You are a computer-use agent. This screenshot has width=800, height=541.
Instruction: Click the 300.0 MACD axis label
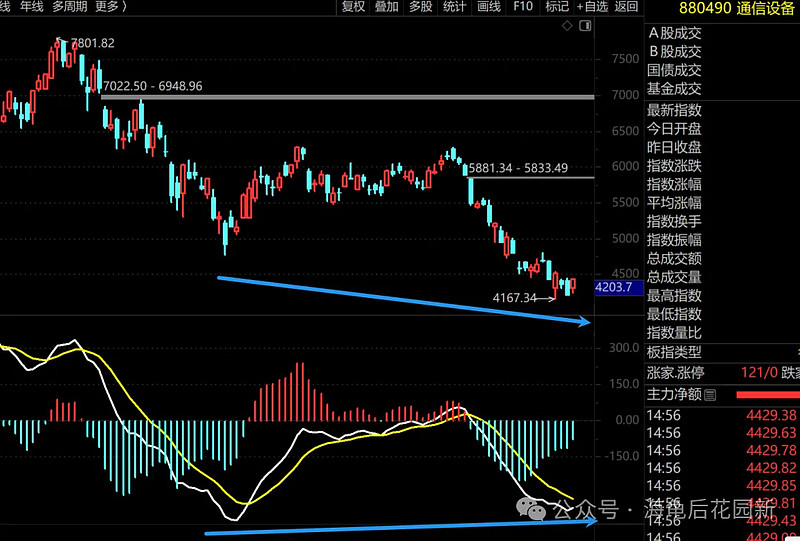624,348
